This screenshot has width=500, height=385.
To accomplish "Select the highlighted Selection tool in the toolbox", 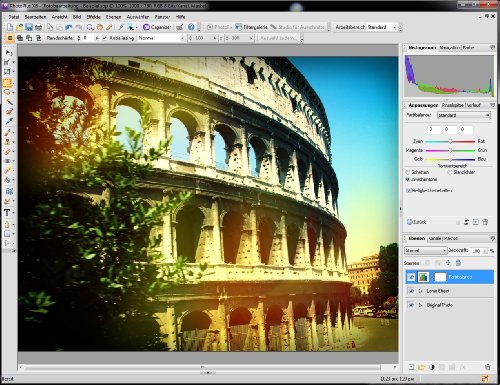I will [x=7, y=82].
